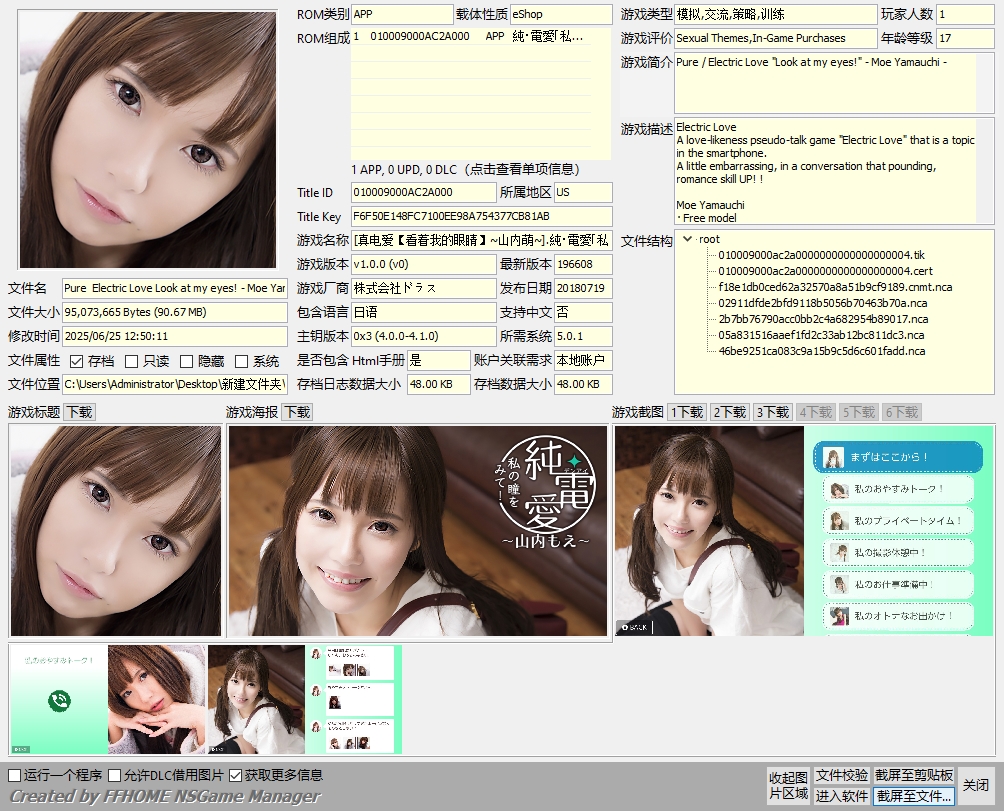1004x811 pixels.
Task: Open the game poster image with 純電愛 logo
Action: [417, 531]
